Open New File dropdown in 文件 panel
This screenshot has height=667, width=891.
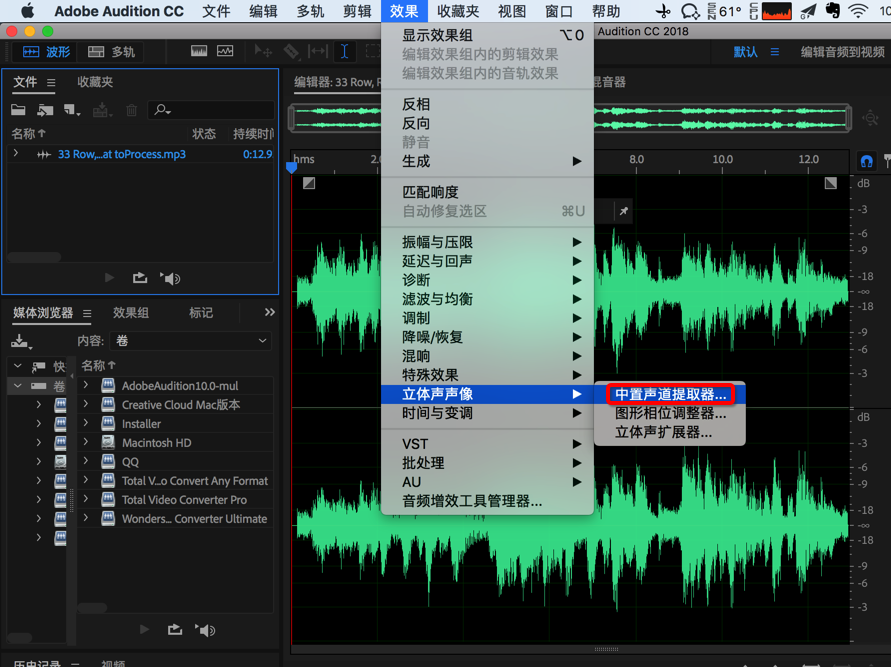[x=72, y=110]
